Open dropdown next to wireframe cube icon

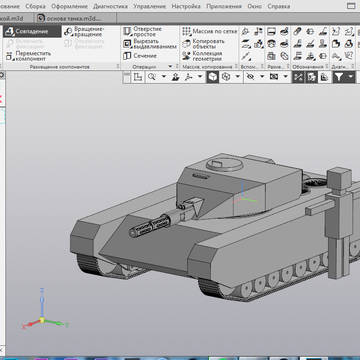(x=238, y=77)
